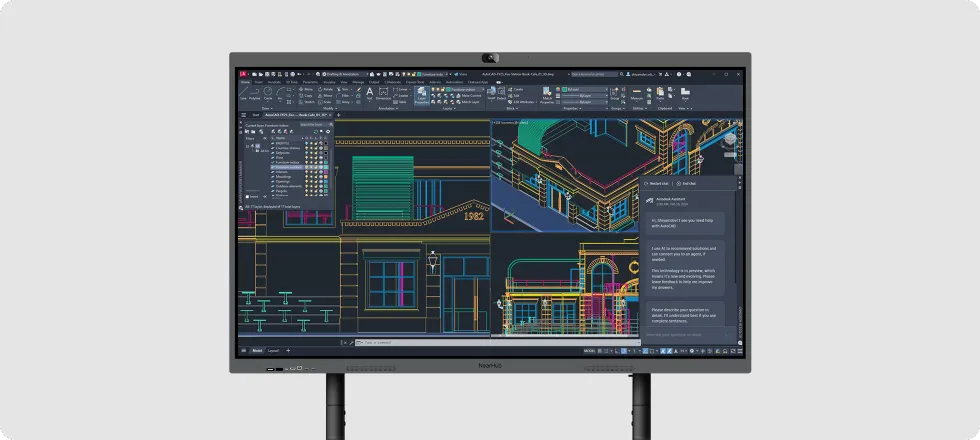Viewport: 980px width, 440px height.
Task: Click Match Layer tool
Action: [x=469, y=102]
